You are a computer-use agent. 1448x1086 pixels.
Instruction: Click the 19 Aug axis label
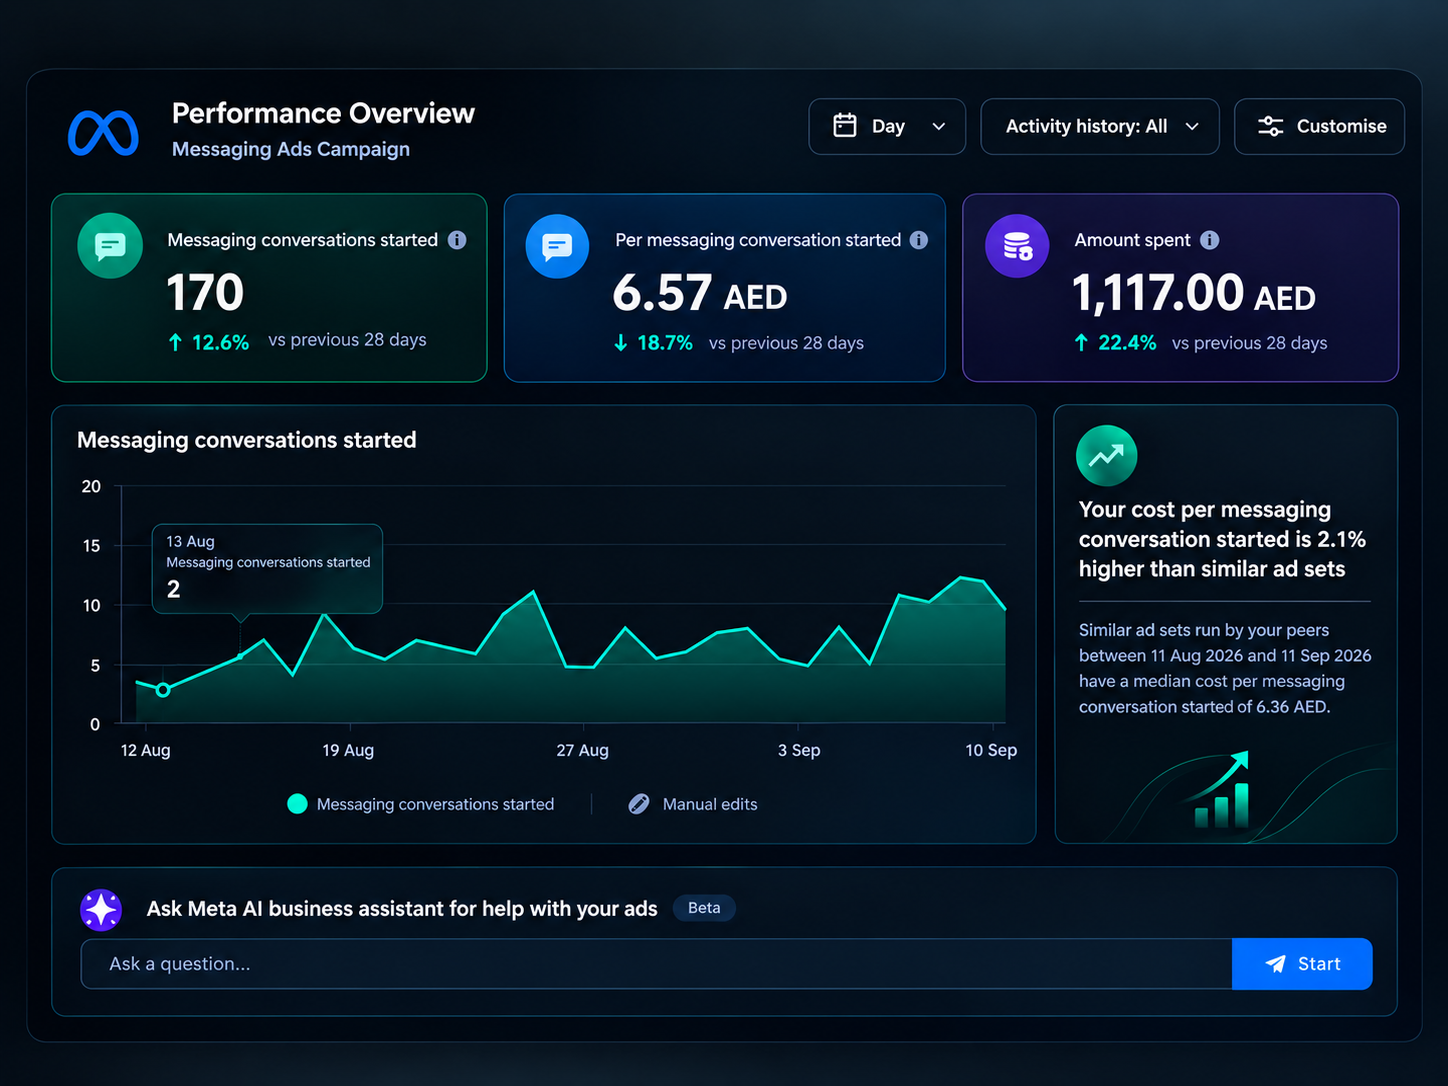tap(348, 750)
